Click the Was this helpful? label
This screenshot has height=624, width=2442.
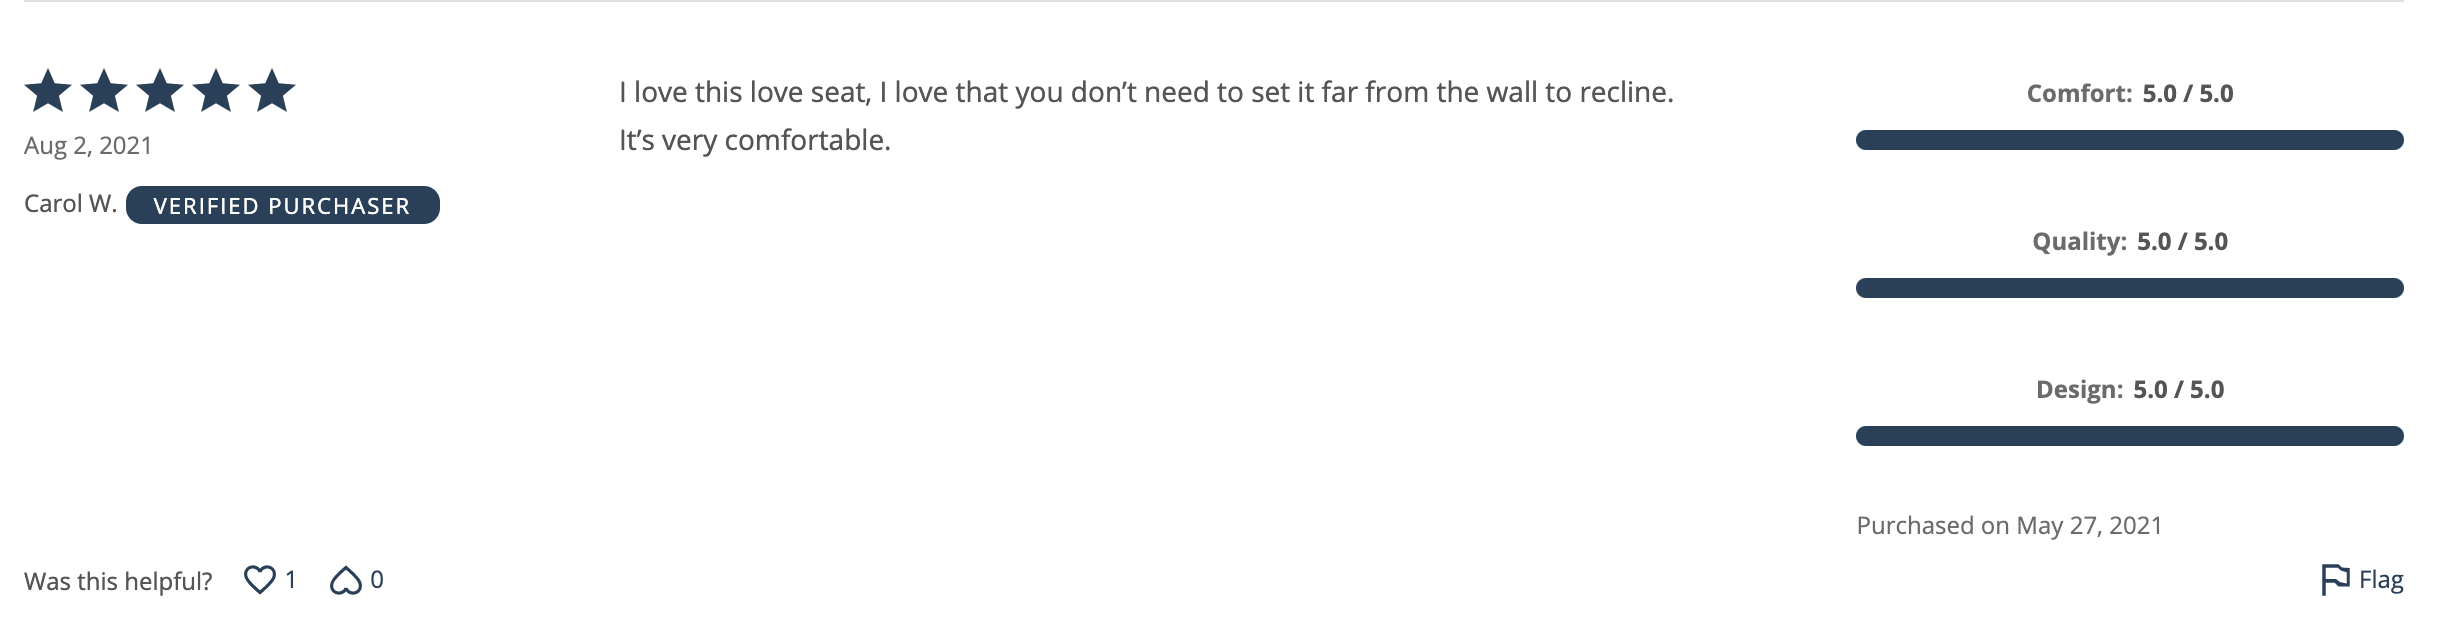click(x=118, y=581)
